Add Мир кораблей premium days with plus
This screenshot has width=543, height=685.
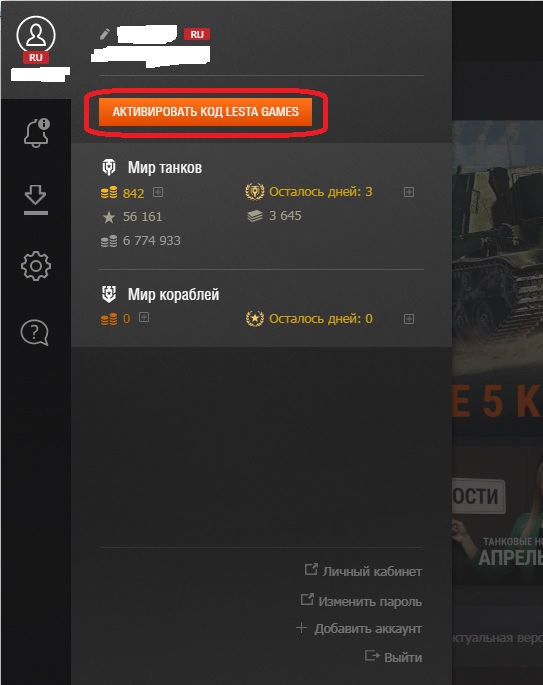(x=409, y=319)
